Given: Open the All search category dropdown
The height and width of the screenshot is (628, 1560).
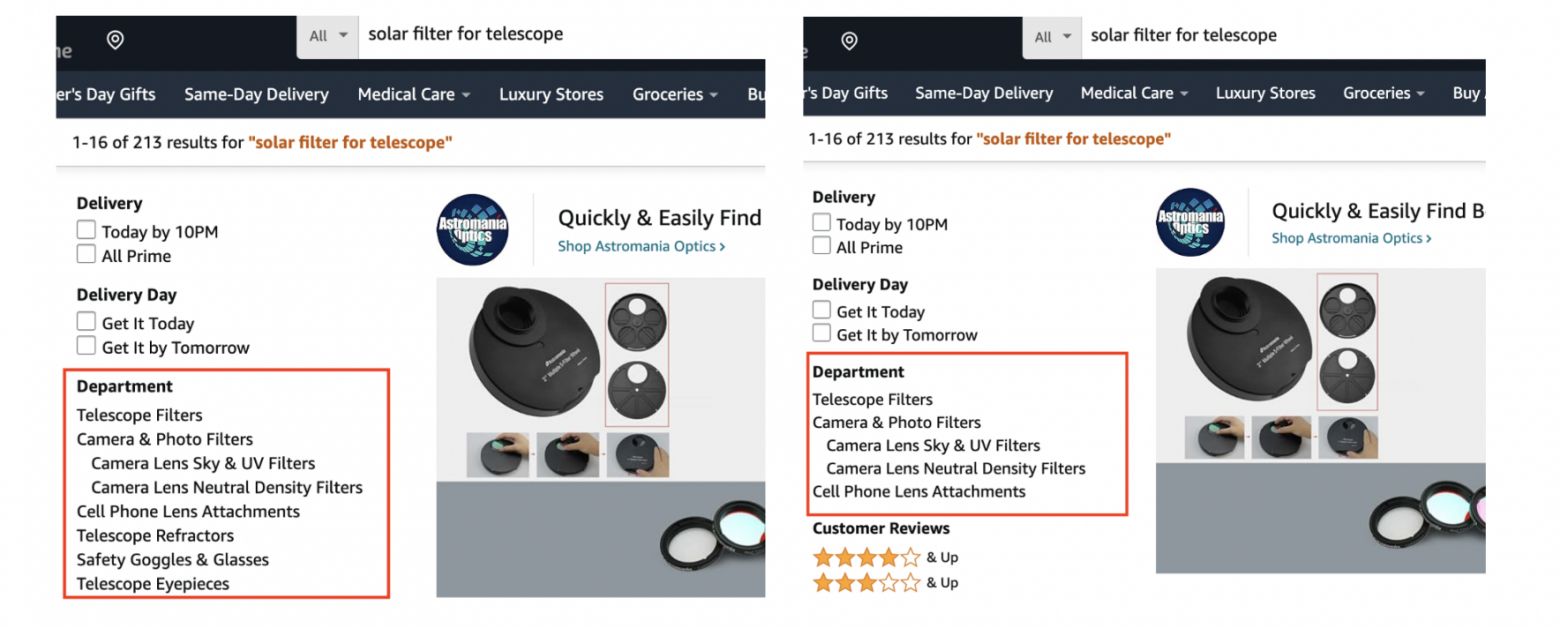Looking at the screenshot, I should pos(327,33).
